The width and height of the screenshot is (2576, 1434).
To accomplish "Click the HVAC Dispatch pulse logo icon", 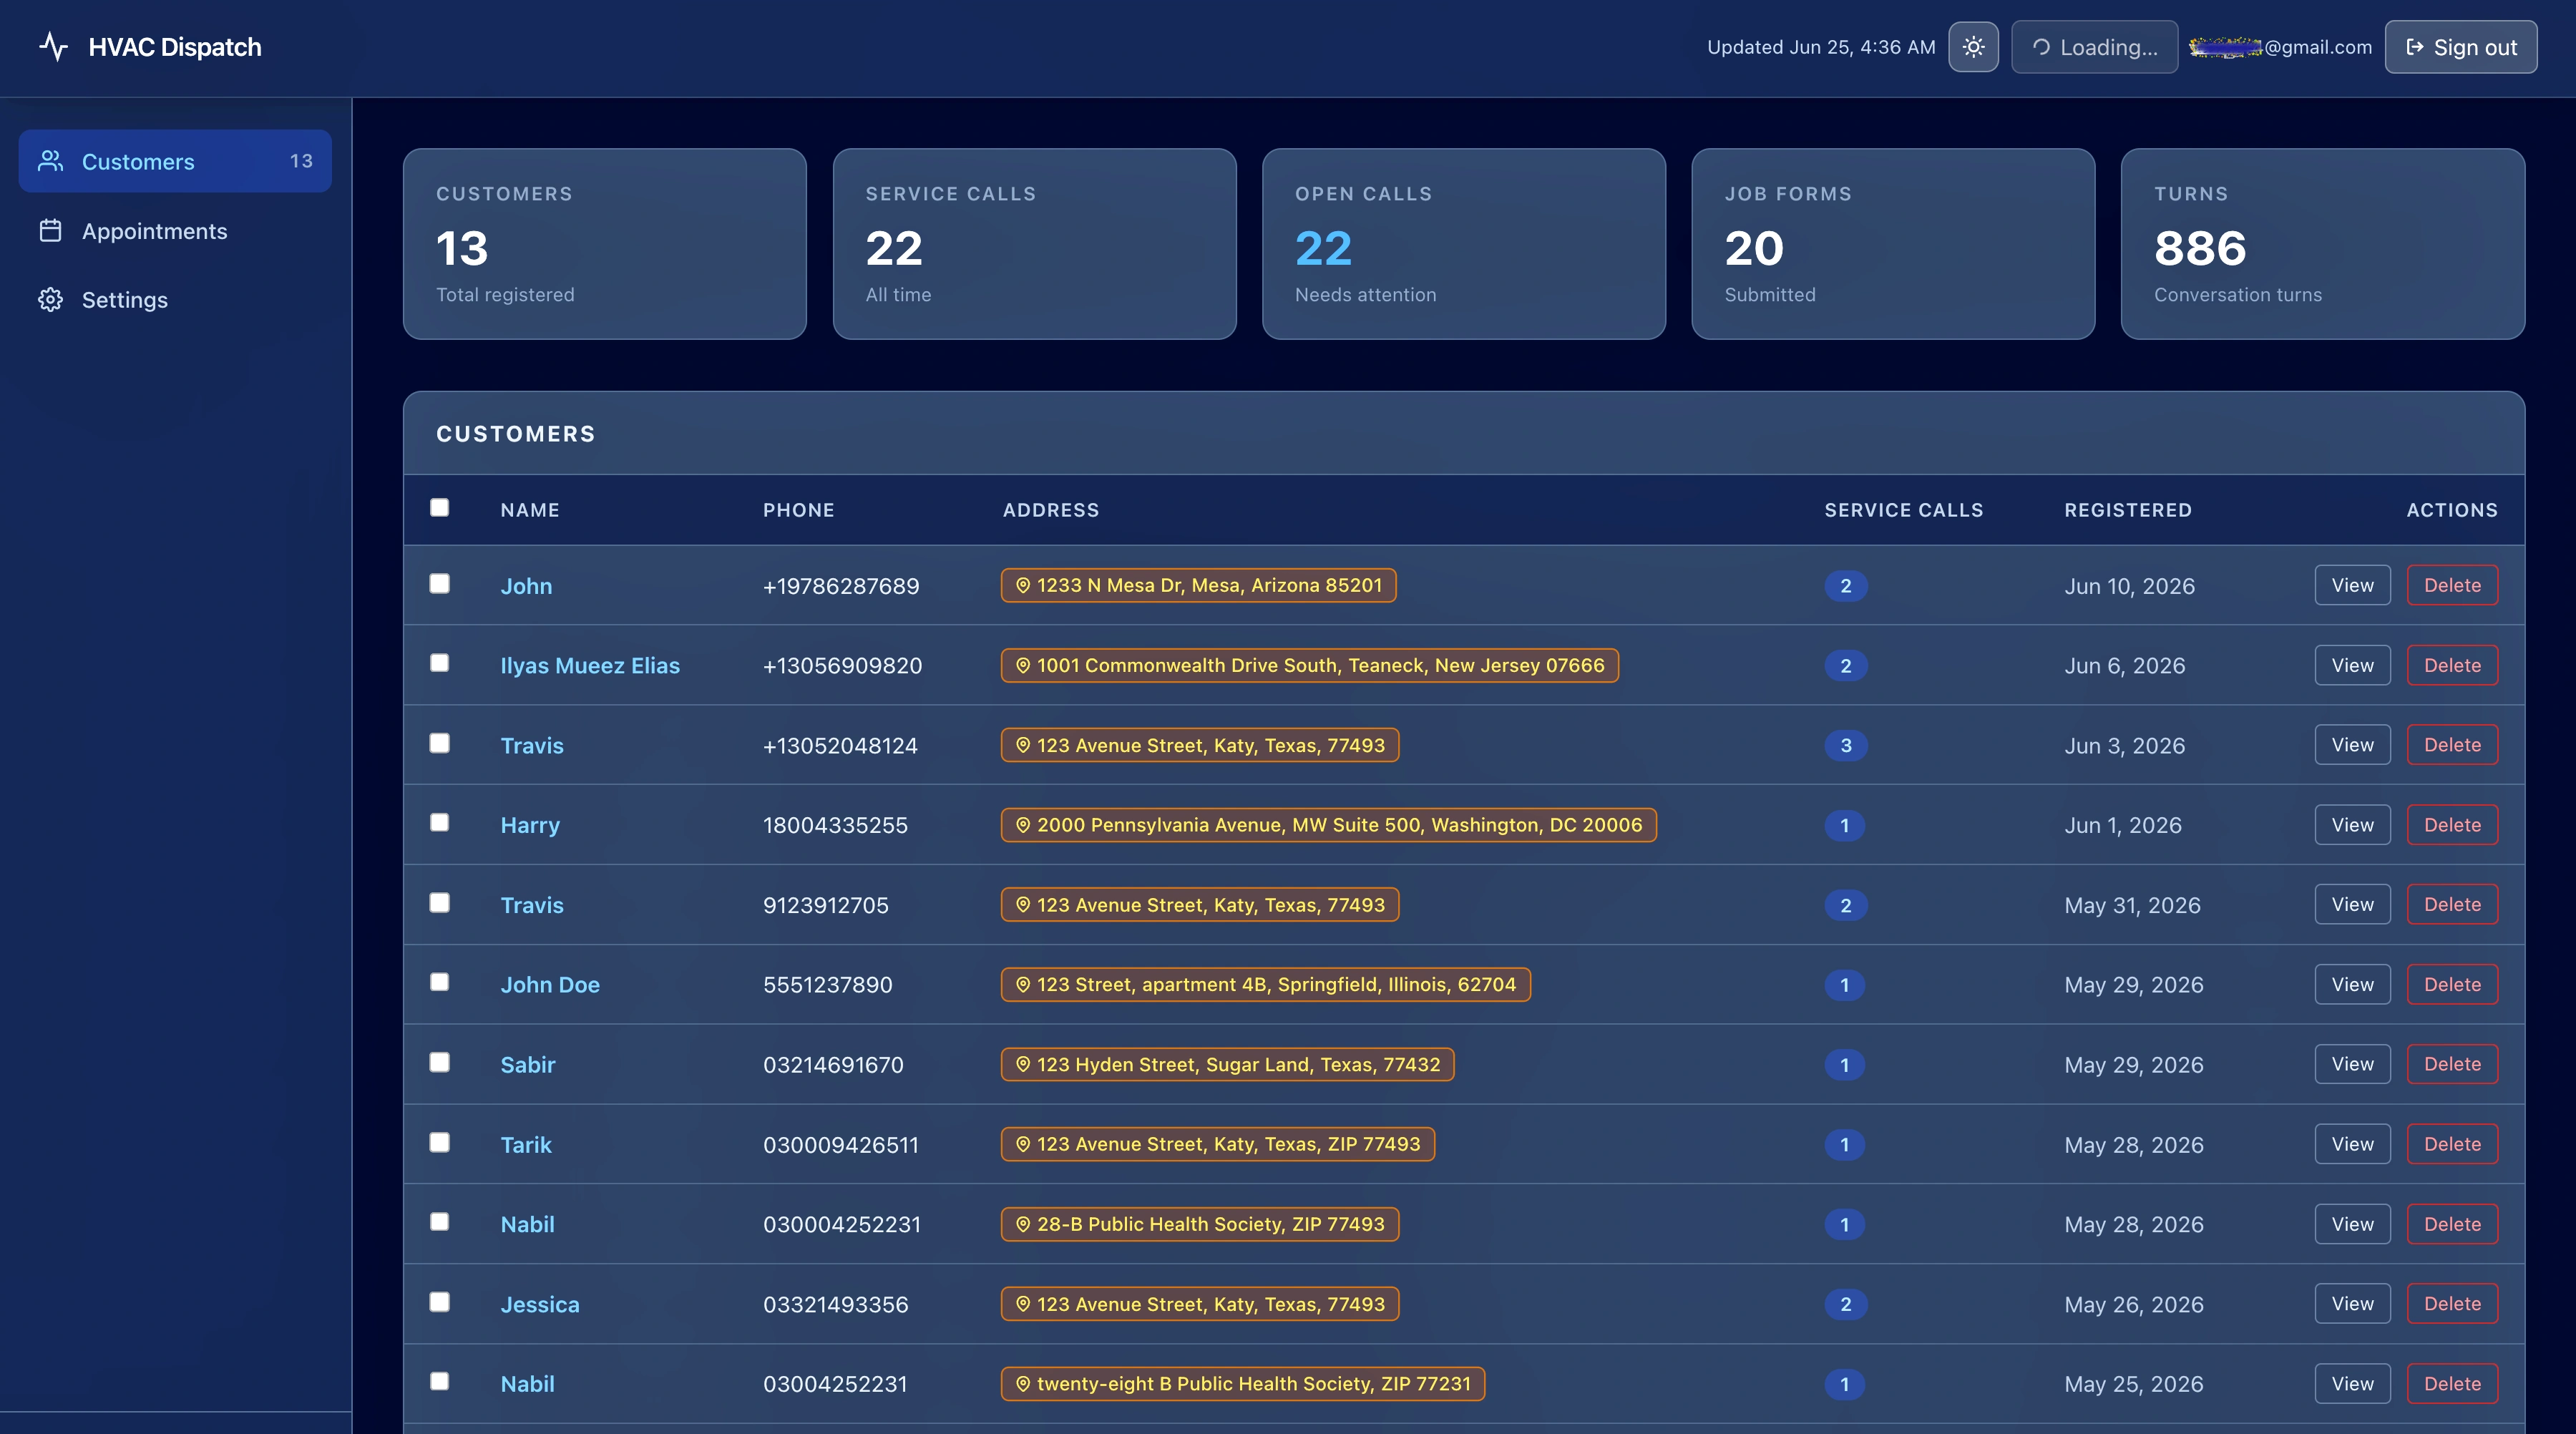I will [54, 47].
